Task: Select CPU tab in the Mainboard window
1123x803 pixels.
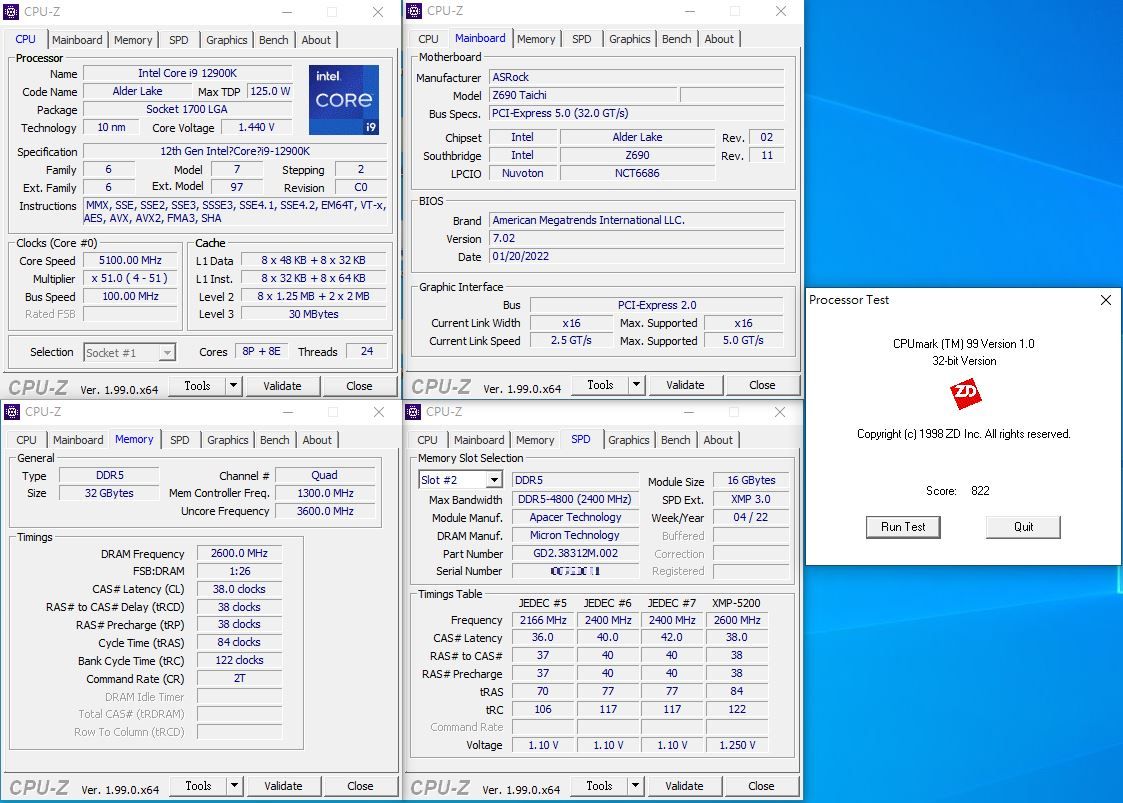Action: tap(428, 39)
